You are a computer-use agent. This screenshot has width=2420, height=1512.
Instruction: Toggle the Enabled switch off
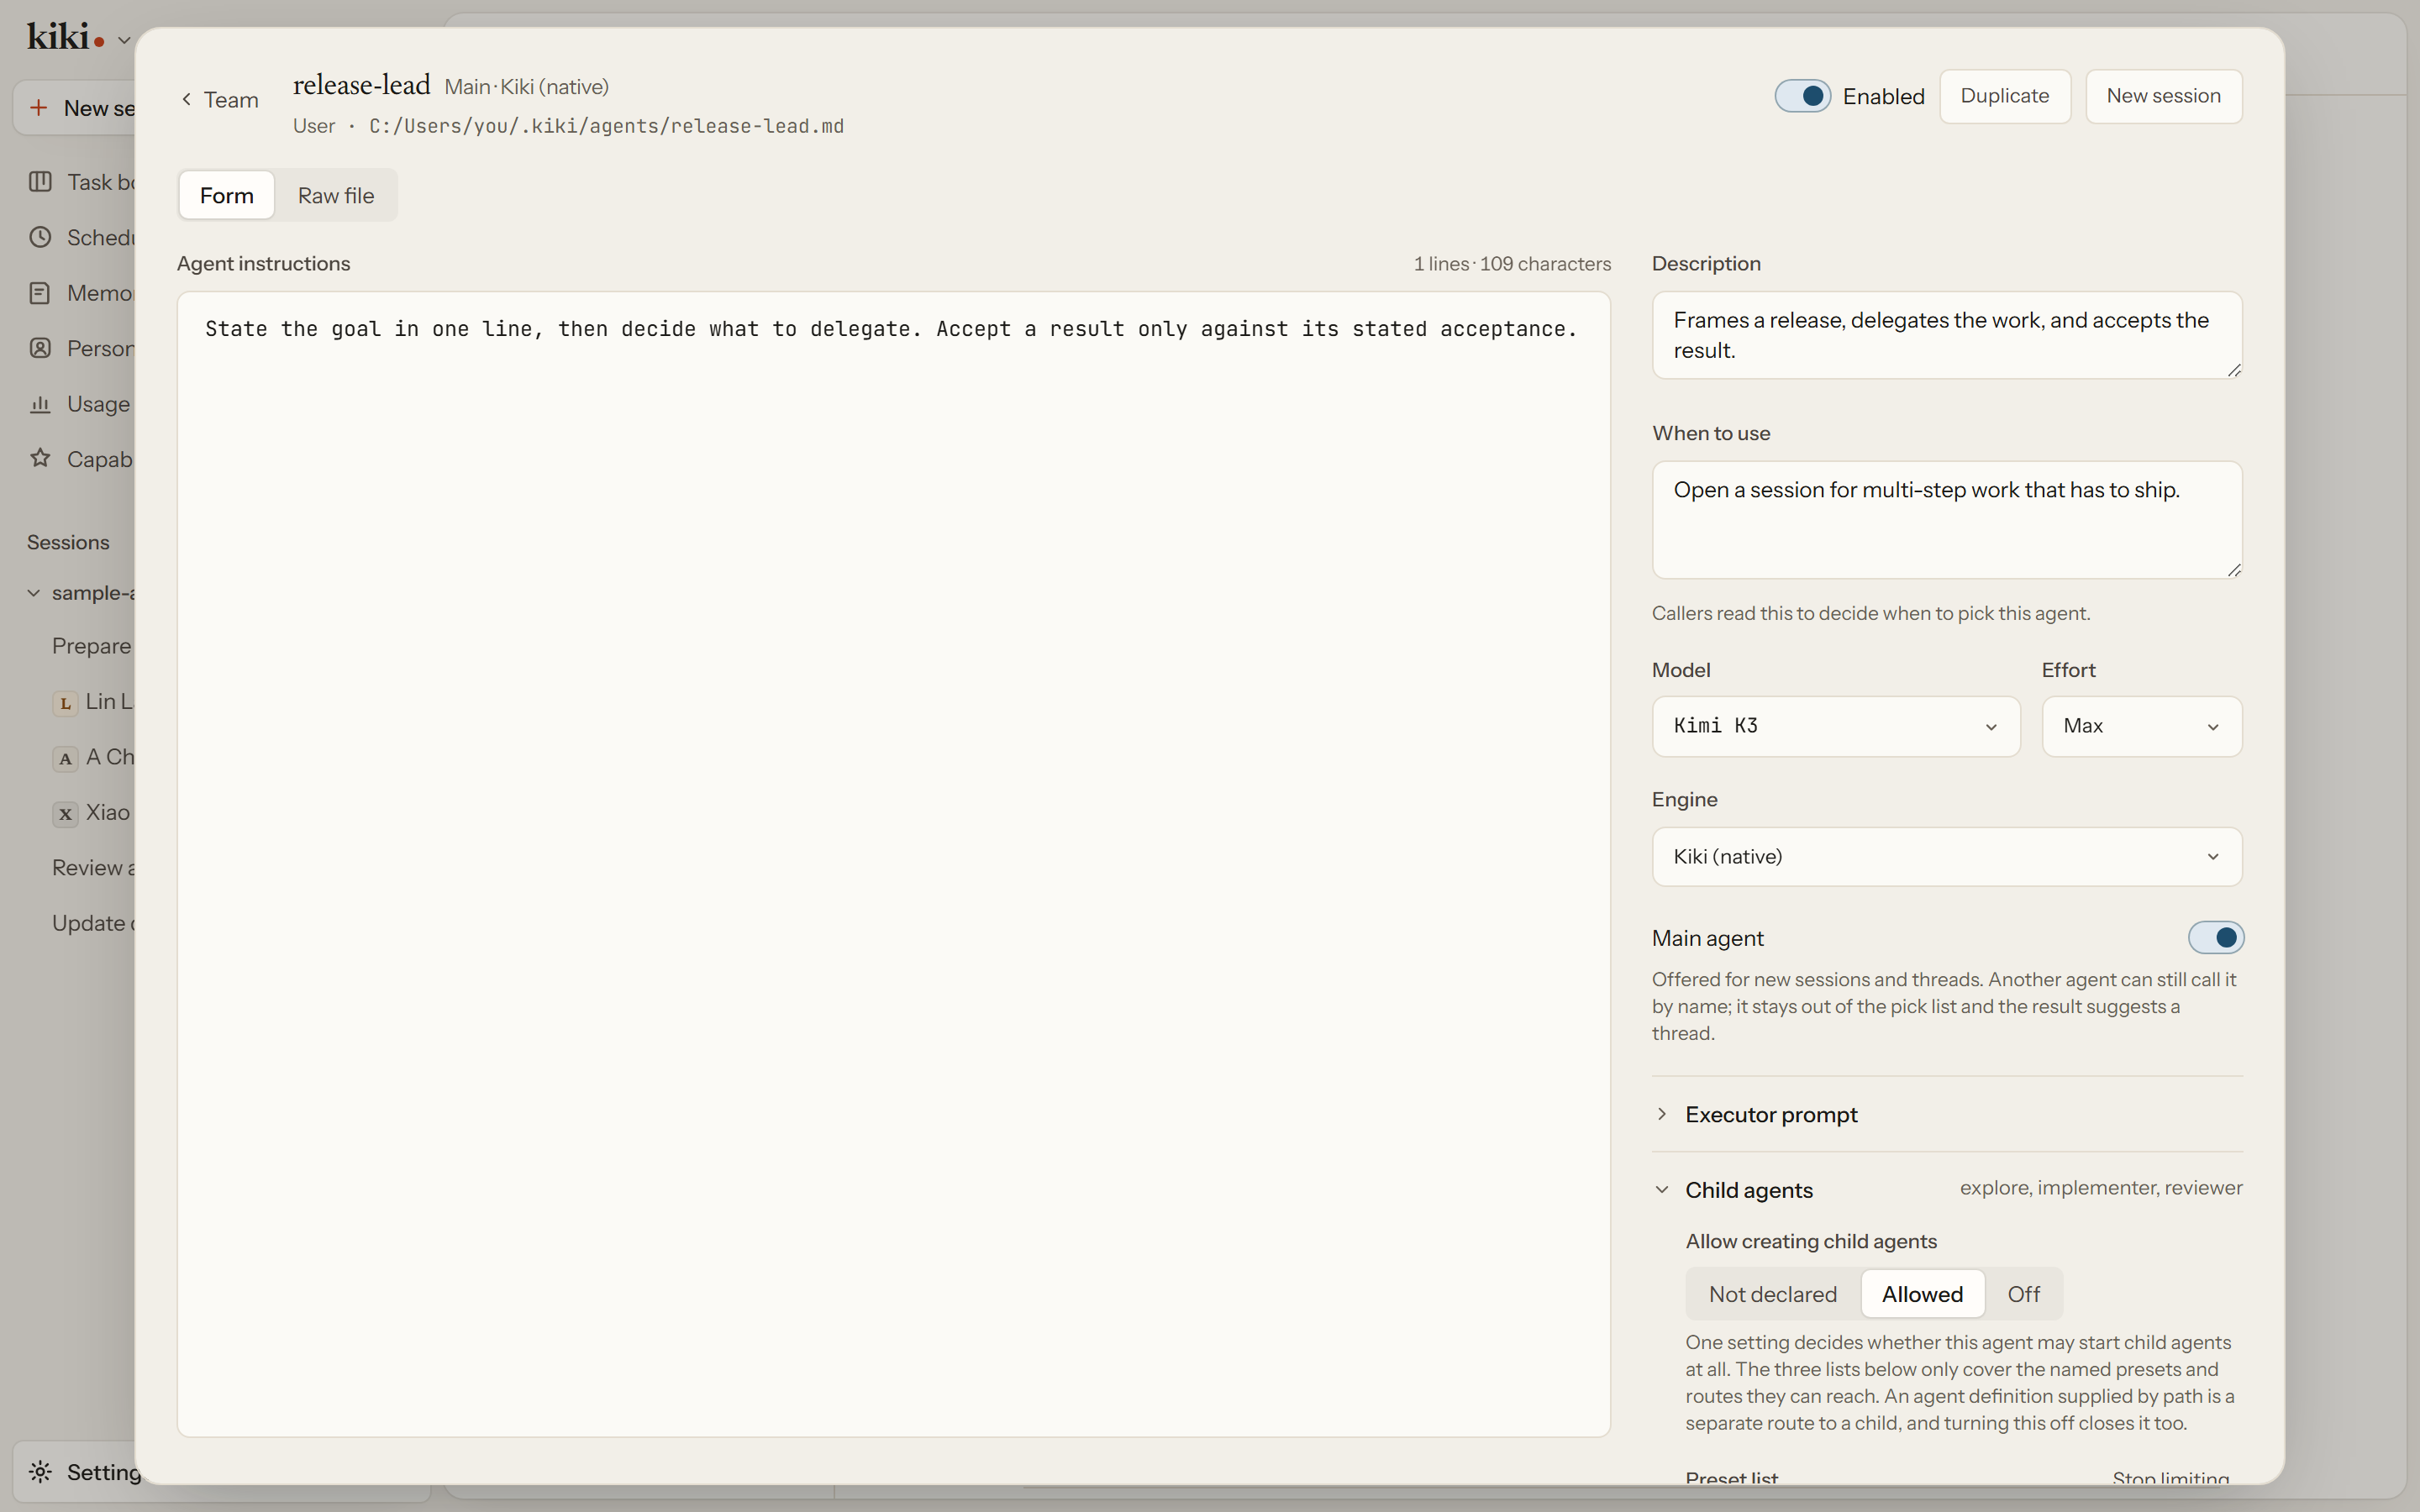(x=1802, y=96)
